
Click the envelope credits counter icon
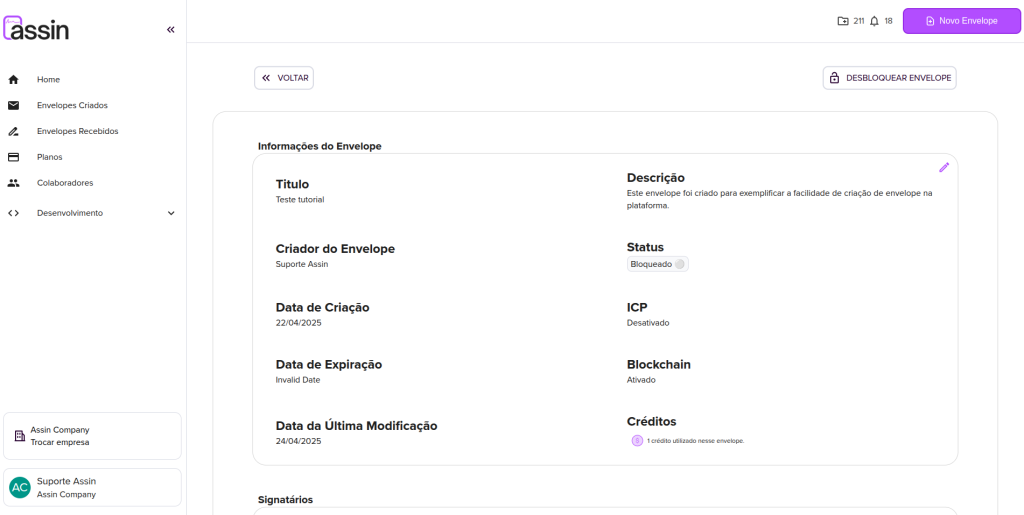click(843, 21)
